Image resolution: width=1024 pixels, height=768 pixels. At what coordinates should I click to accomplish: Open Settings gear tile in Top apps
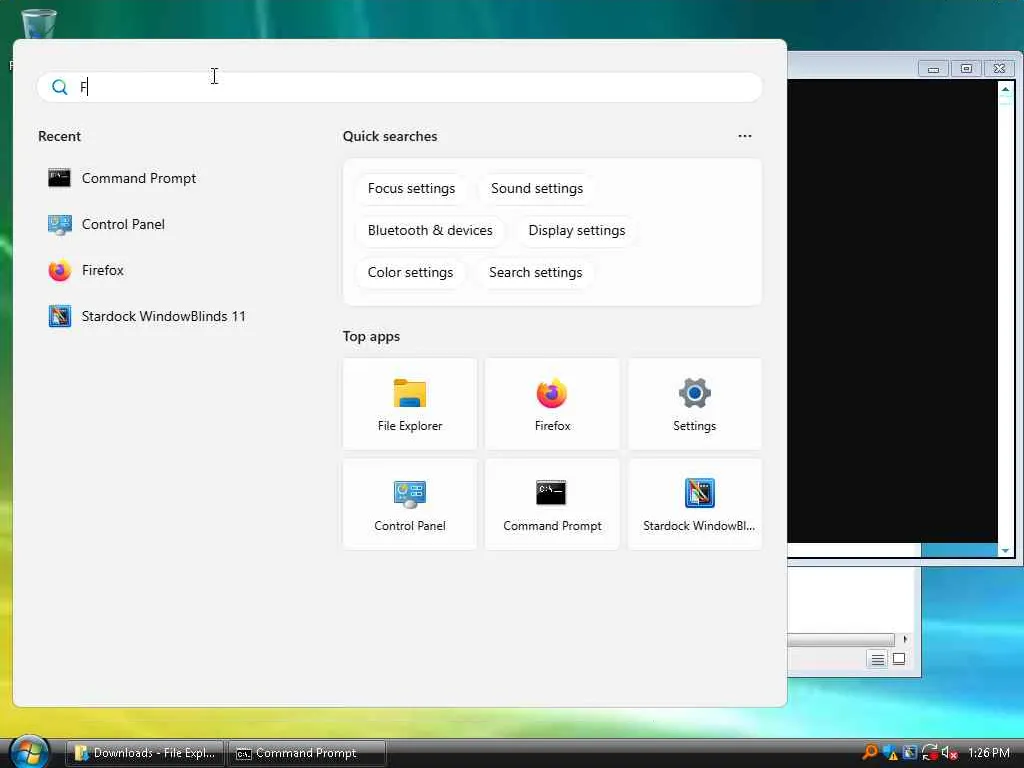pos(695,404)
